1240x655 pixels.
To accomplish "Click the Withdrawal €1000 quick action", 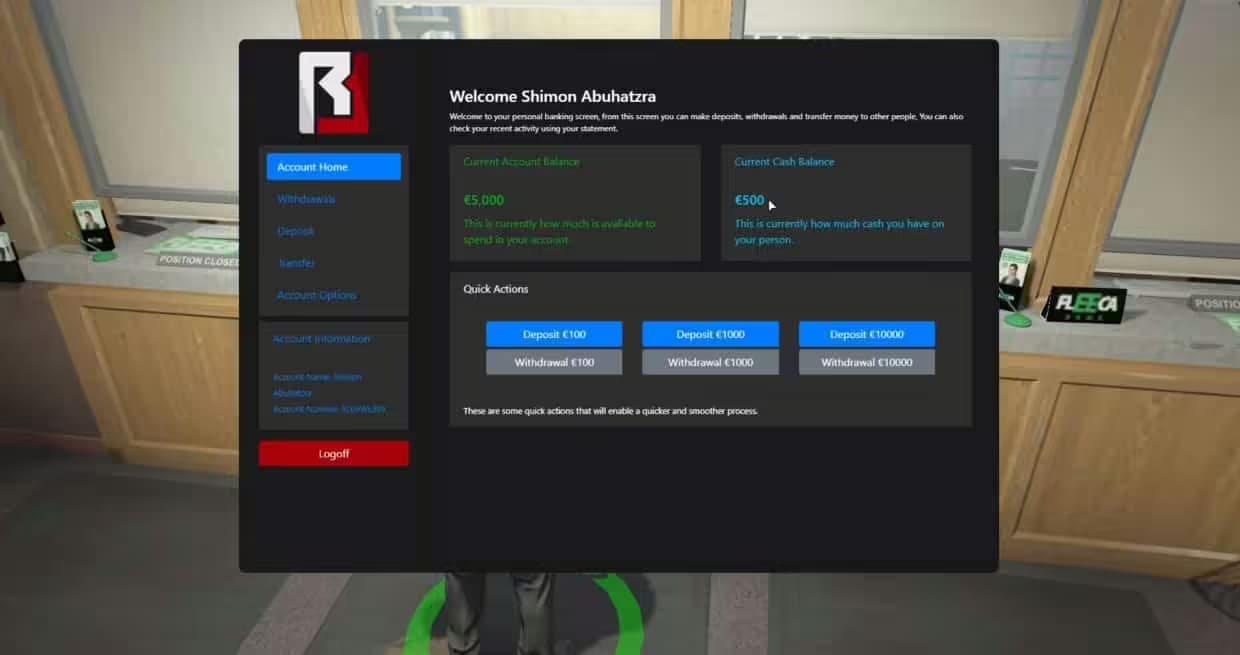I will point(710,361).
